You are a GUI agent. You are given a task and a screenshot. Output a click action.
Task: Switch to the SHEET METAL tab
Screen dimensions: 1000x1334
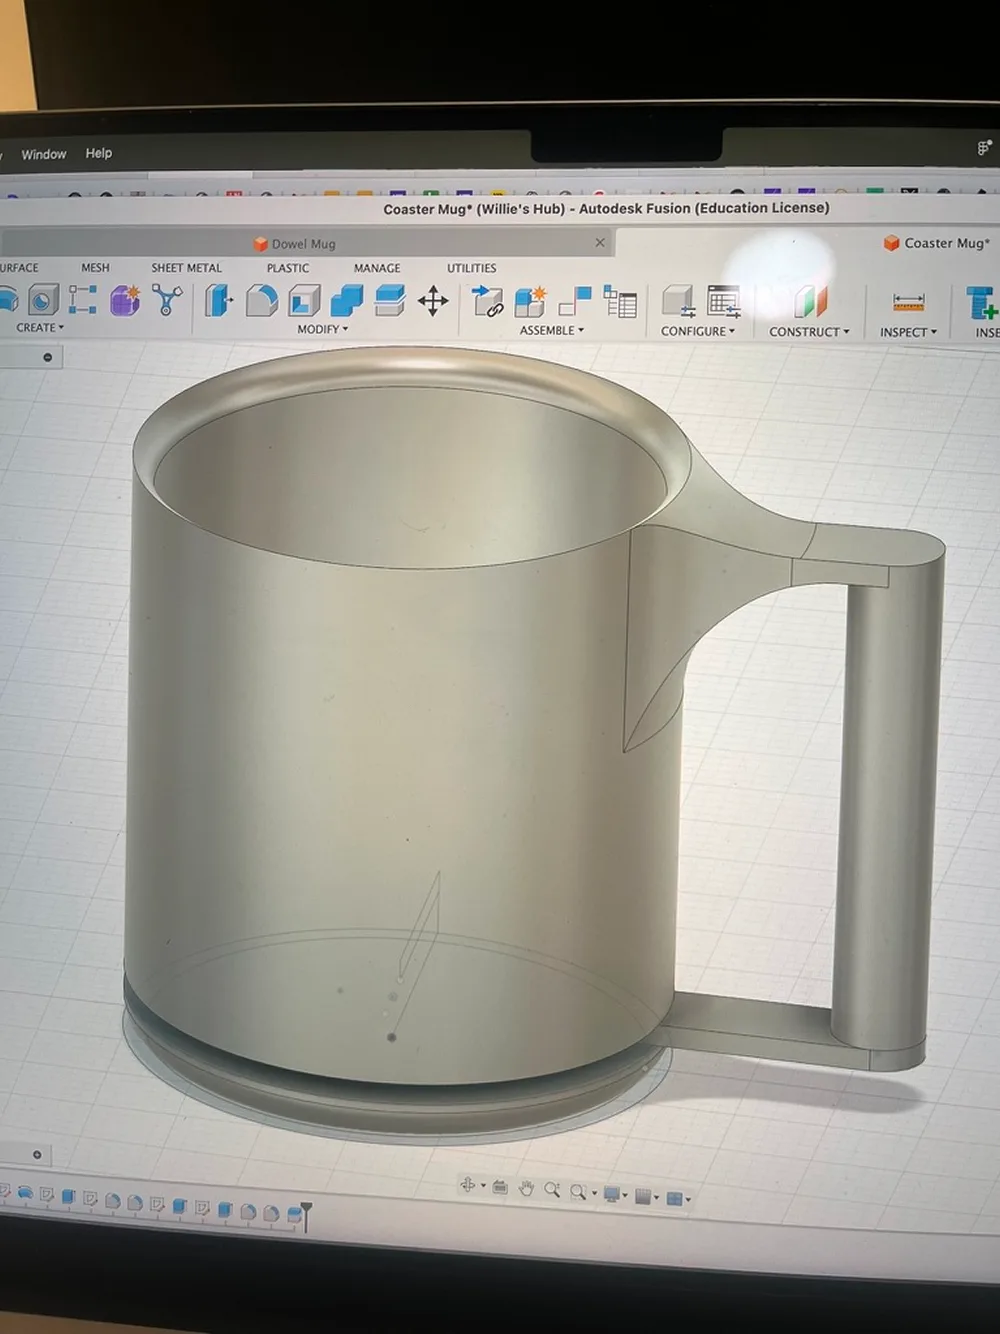coord(186,268)
